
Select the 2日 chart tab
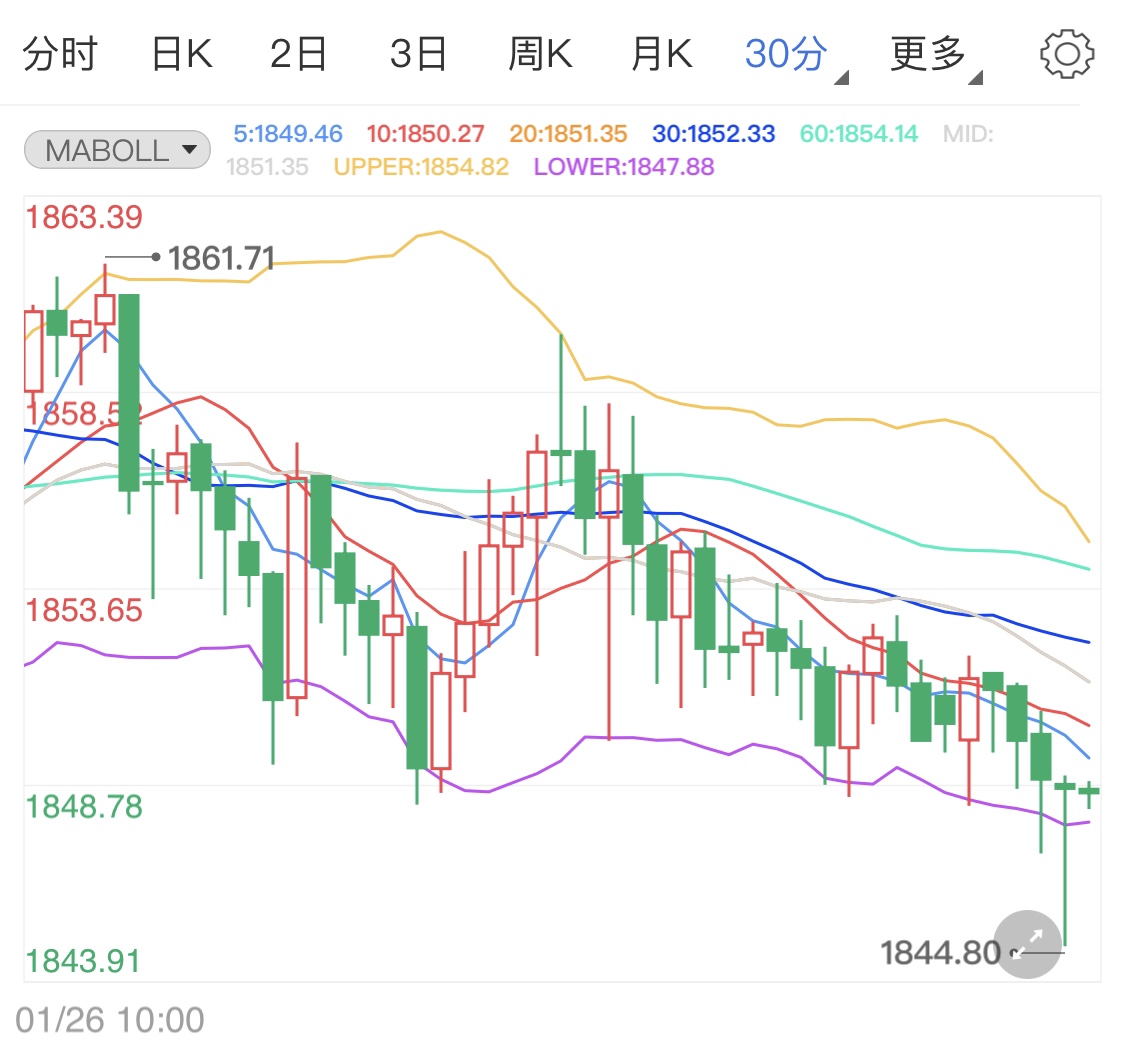298,54
